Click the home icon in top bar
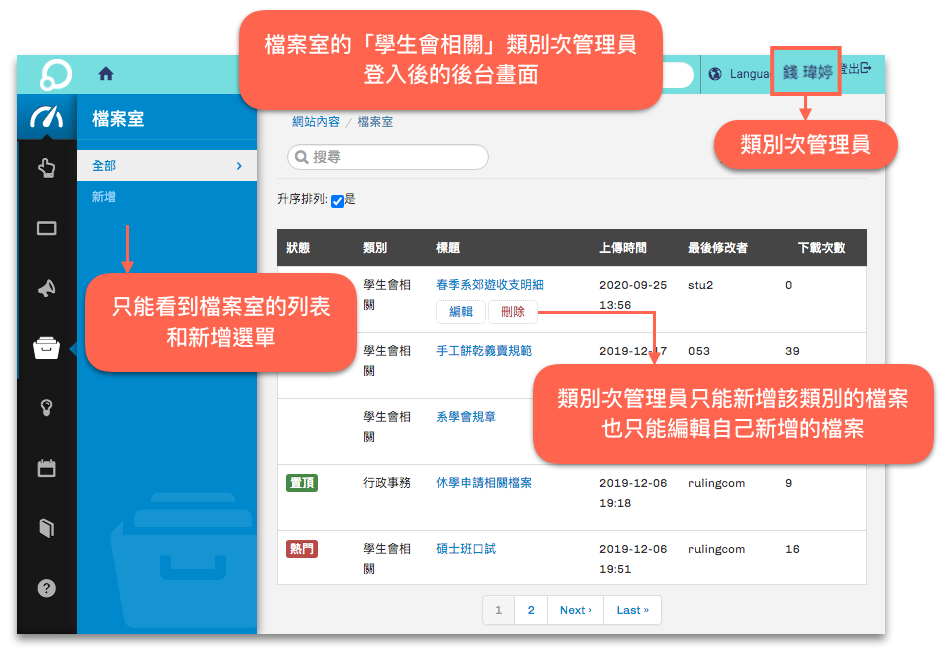Viewport: 945px width, 654px height. 106,74
